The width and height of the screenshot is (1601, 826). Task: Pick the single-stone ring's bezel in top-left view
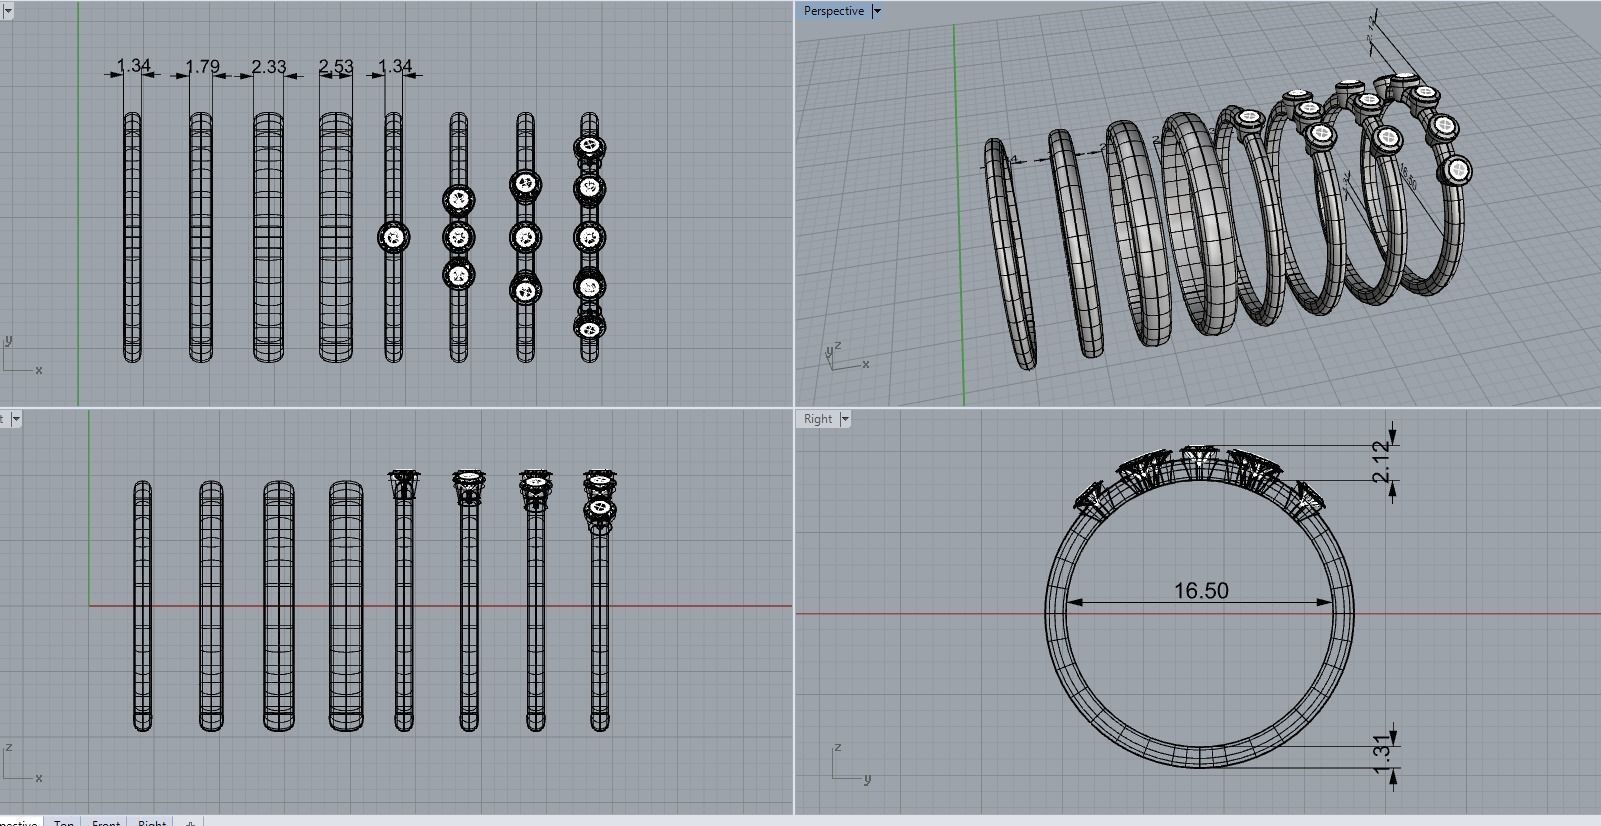pyautogui.click(x=394, y=237)
